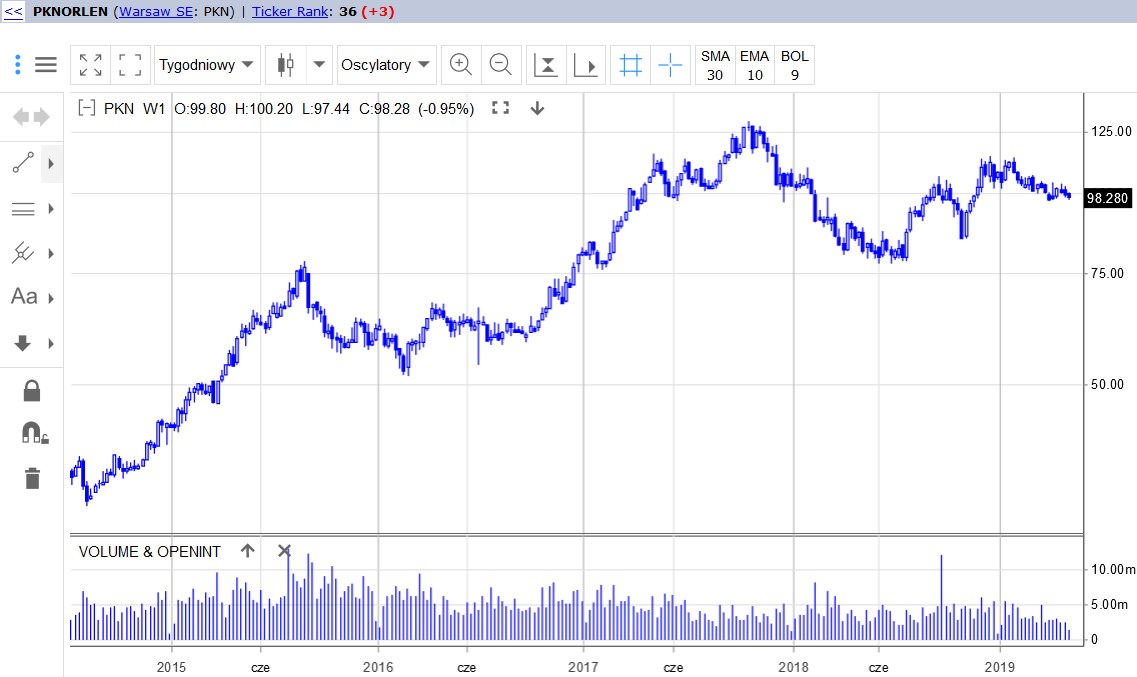Click the 2016 time axis label
Image resolution: width=1137 pixels, height=677 pixels.
coord(378,667)
